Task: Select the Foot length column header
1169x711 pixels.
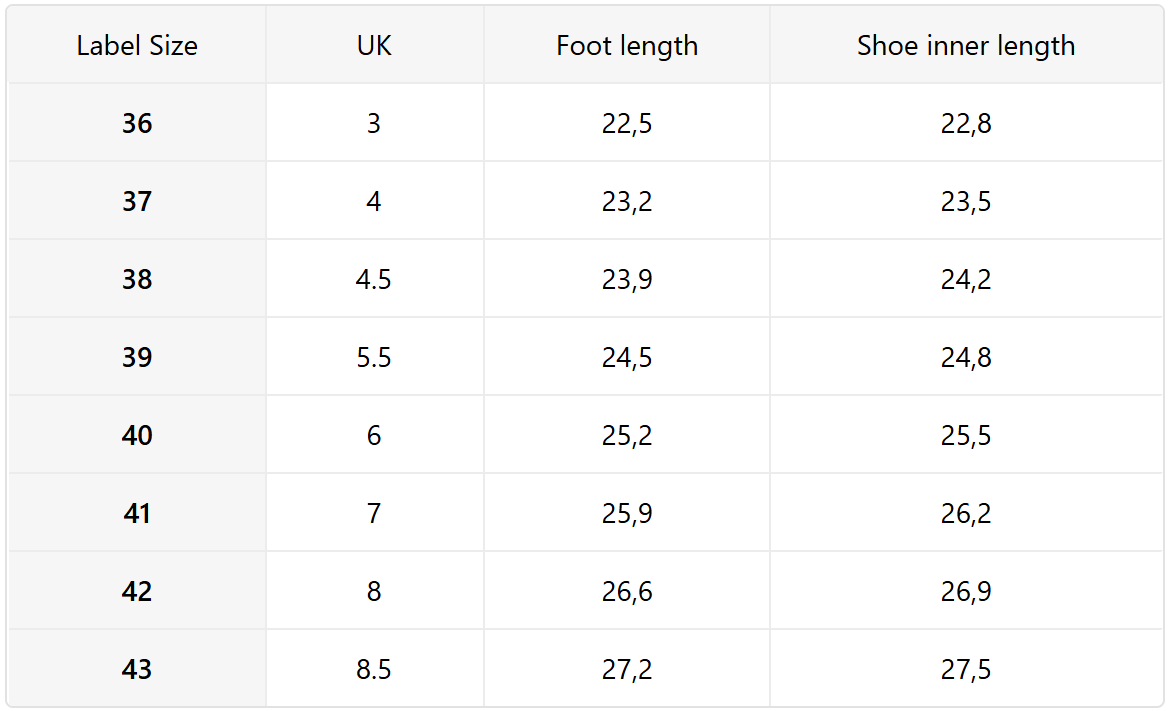Action: coord(627,46)
